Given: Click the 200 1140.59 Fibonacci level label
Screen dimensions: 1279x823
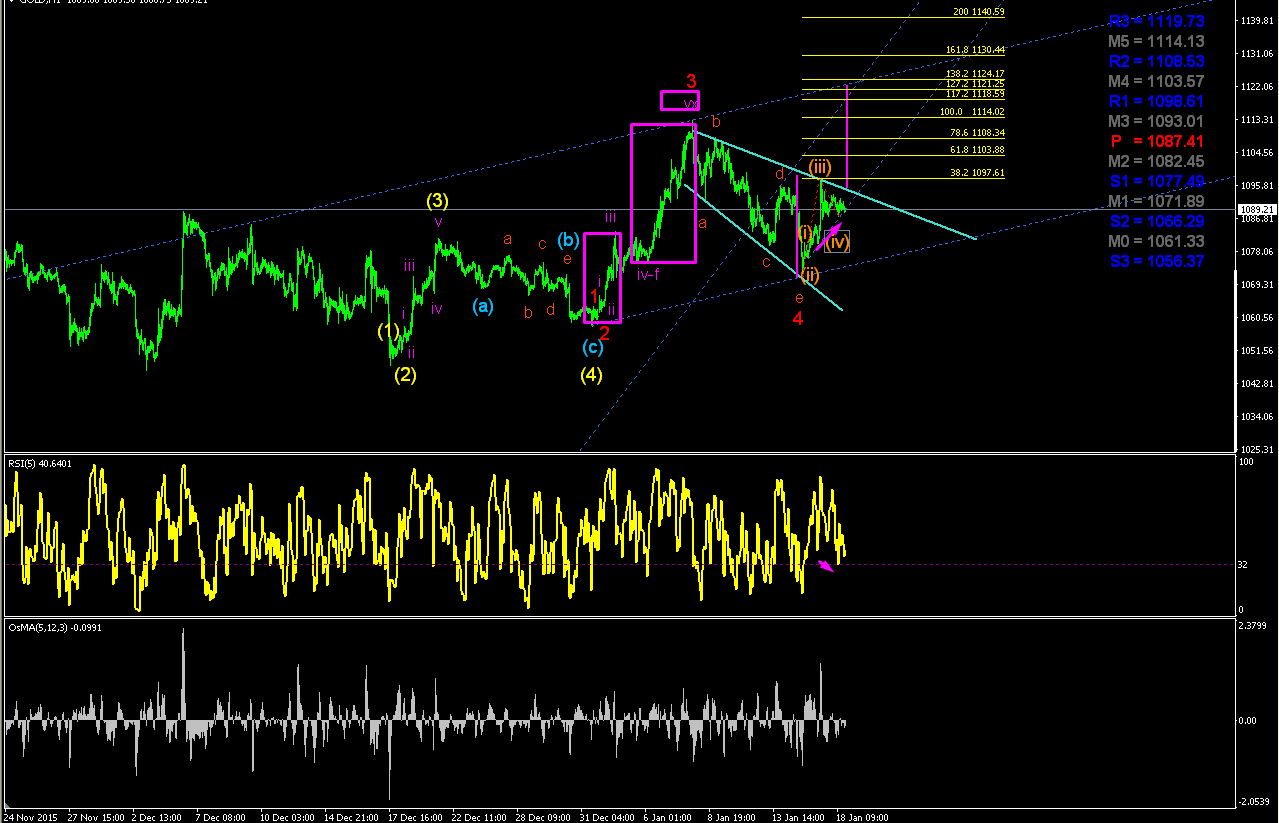Looking at the screenshot, I should click(x=979, y=12).
